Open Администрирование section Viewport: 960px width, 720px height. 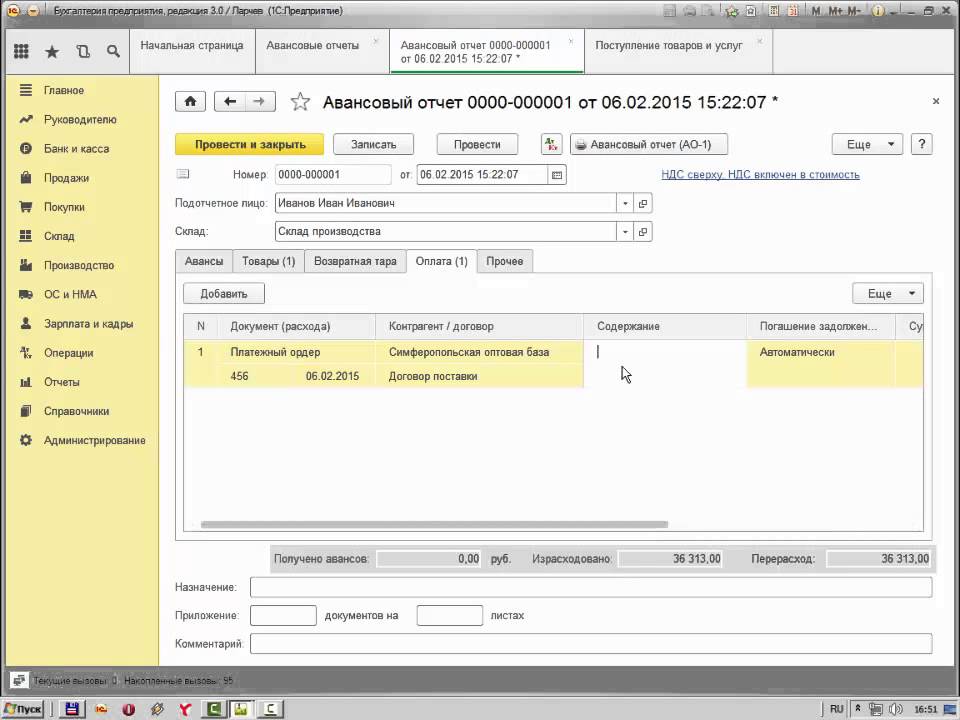[94, 441]
